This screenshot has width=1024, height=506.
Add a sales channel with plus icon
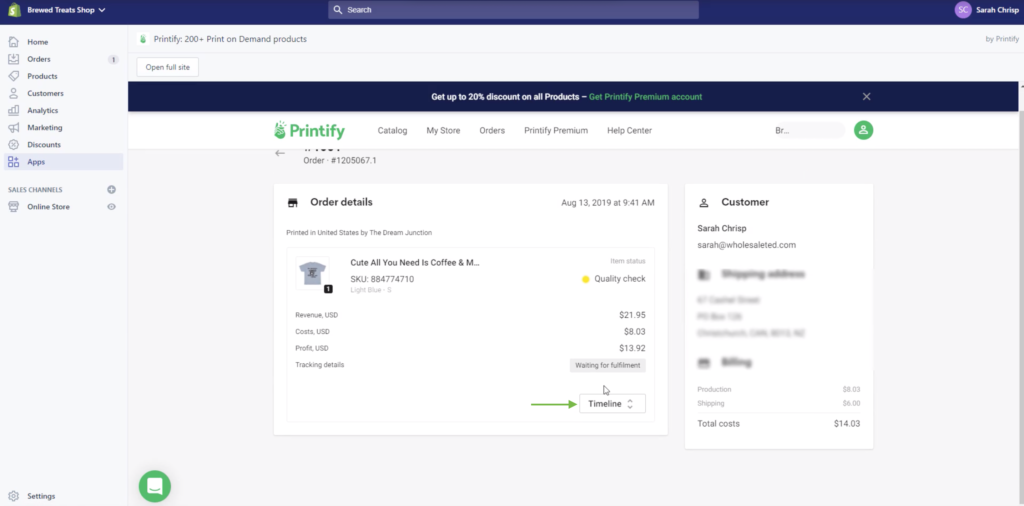[111, 190]
